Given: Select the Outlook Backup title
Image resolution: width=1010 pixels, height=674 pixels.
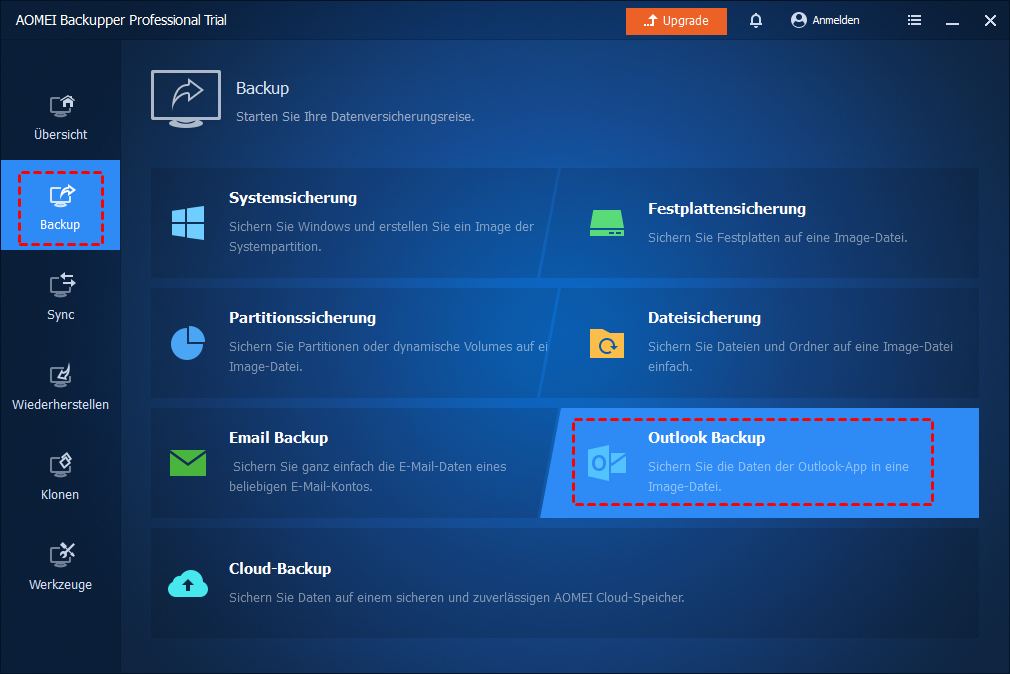Looking at the screenshot, I should pyautogui.click(x=707, y=438).
